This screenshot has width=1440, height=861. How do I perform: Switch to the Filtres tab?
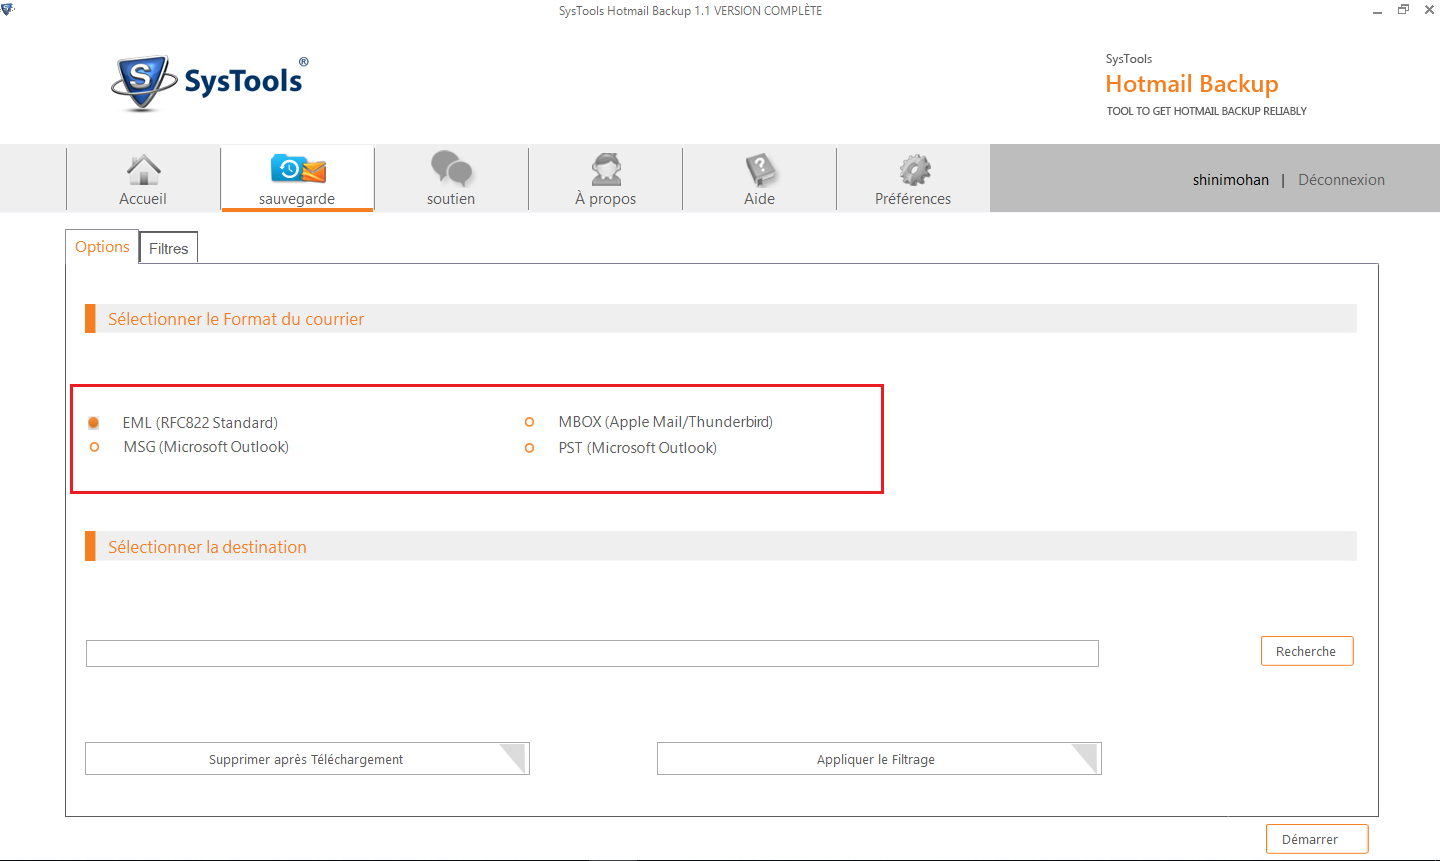[169, 248]
